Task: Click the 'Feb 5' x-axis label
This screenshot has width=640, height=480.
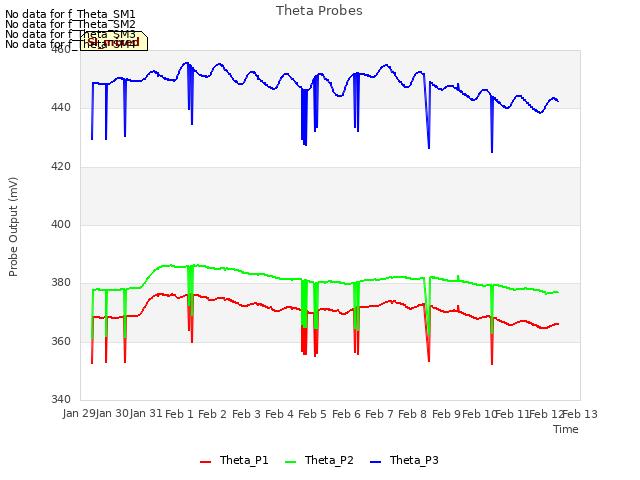Action: (x=313, y=414)
